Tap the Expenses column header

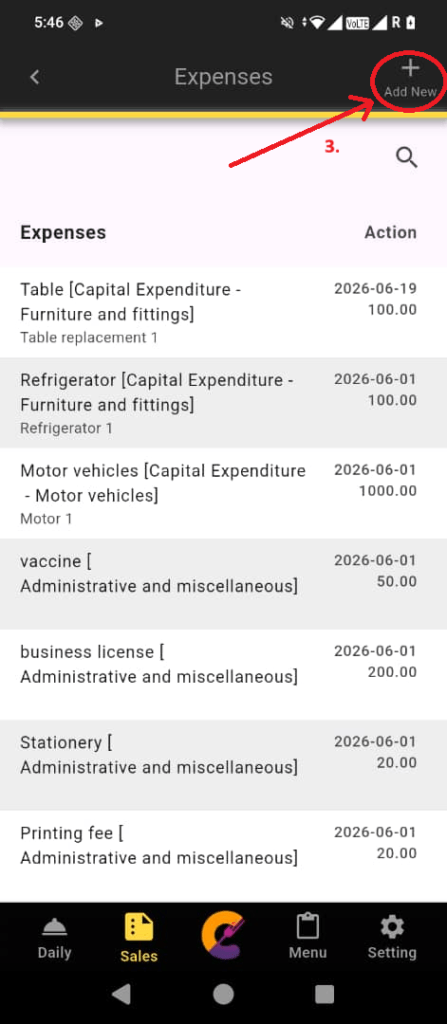click(63, 232)
